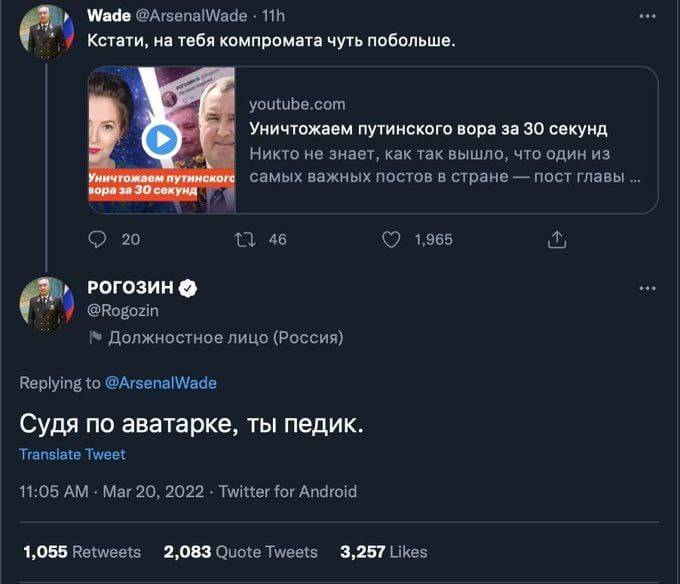Click the tweet timestamp 11:05 AM · Mar 20, 2022
The height and width of the screenshot is (584, 680).
[x=111, y=491]
